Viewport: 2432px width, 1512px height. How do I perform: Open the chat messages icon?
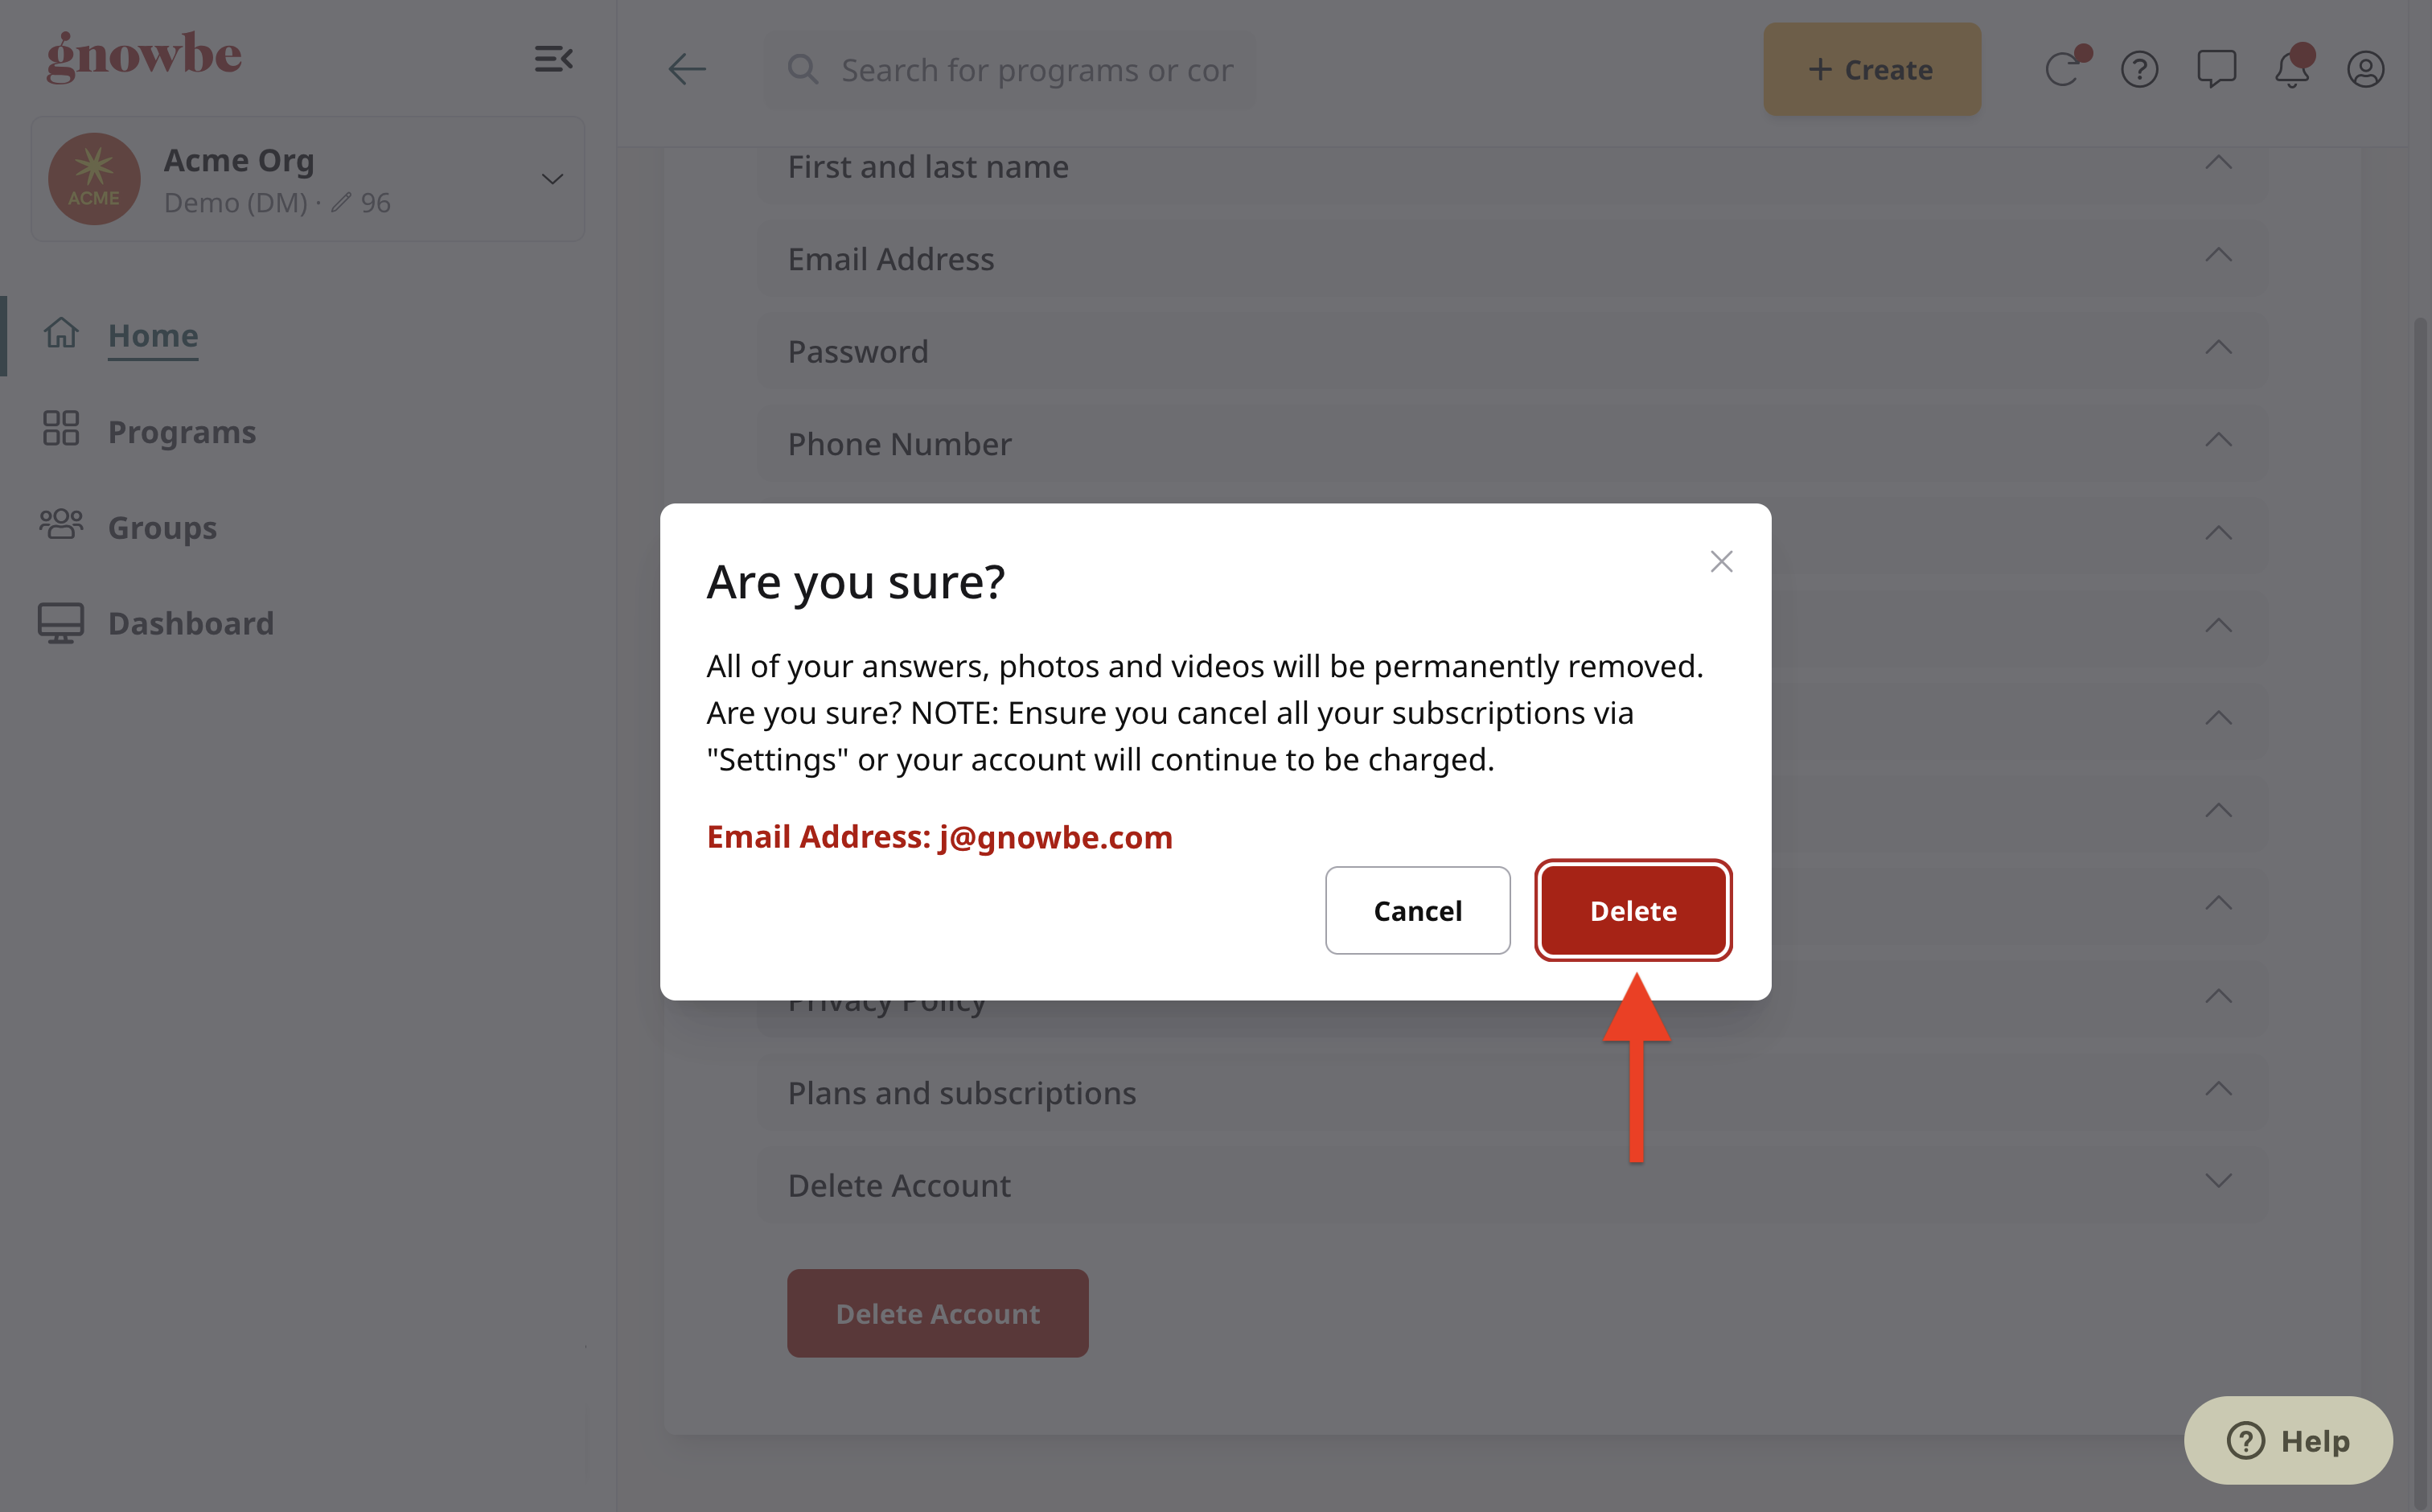point(2216,69)
